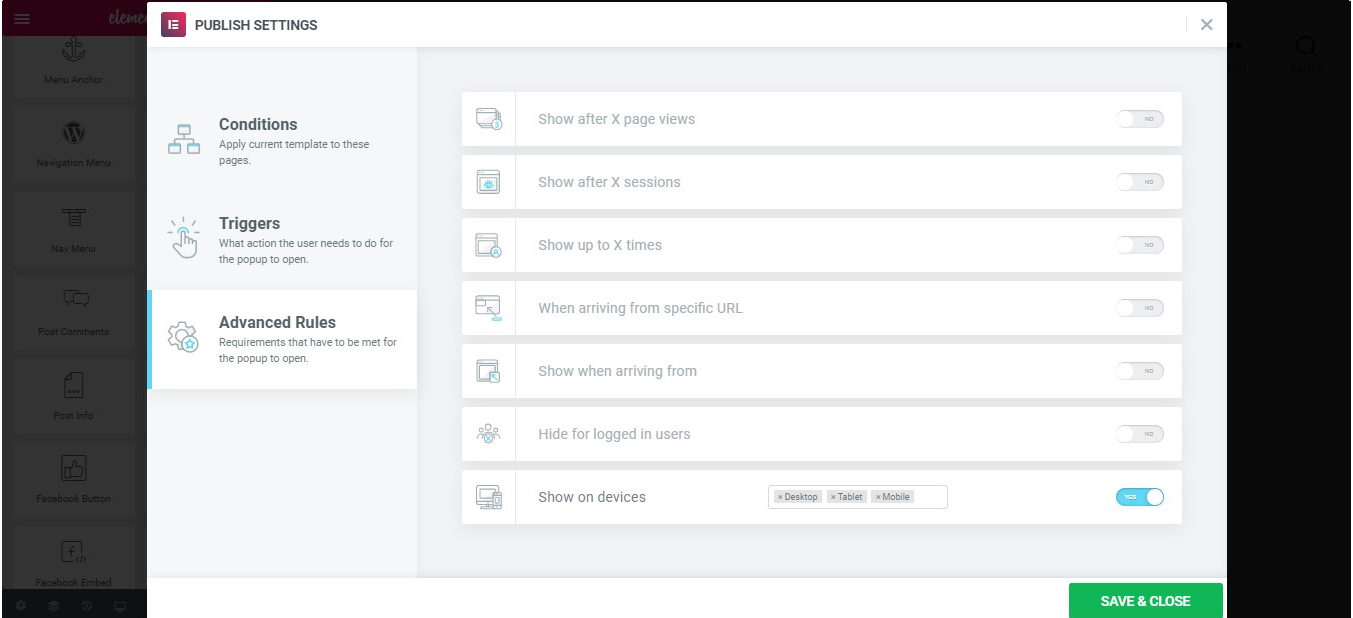Click "When arriving from specific URL" label
This screenshot has width=1353, height=618.
point(640,308)
